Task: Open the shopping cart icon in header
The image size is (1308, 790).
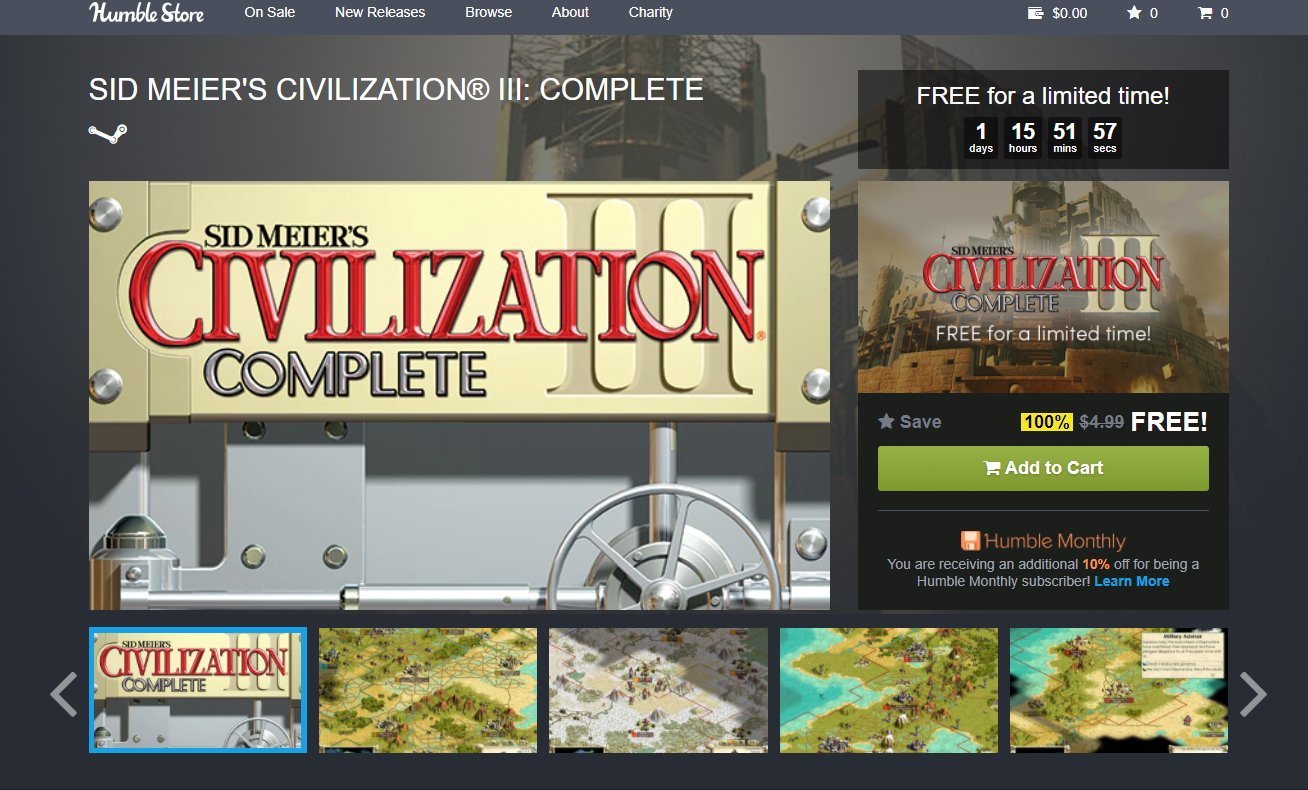Action: 1205,13
